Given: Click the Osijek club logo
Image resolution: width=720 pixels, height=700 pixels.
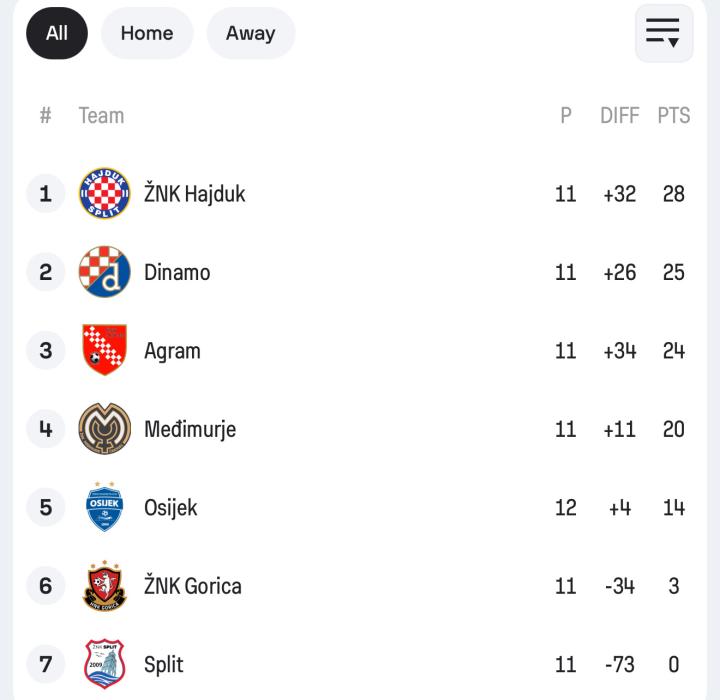Looking at the screenshot, I should click(105, 507).
